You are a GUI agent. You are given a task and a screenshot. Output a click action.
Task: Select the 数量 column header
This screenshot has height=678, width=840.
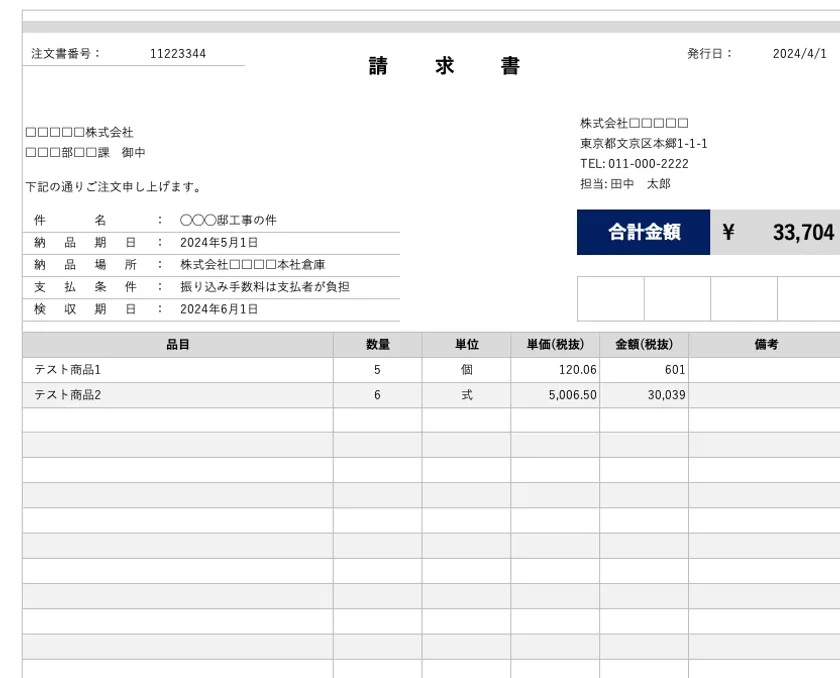click(x=378, y=344)
